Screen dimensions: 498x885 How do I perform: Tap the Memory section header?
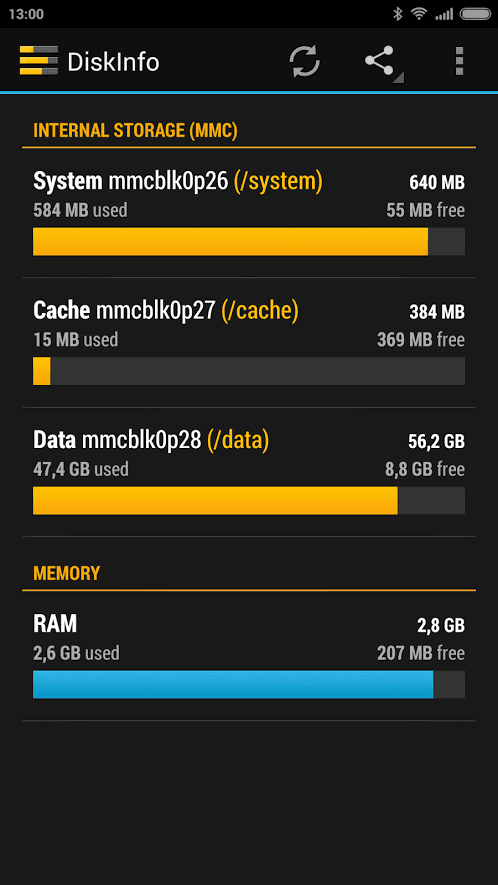tap(67, 573)
